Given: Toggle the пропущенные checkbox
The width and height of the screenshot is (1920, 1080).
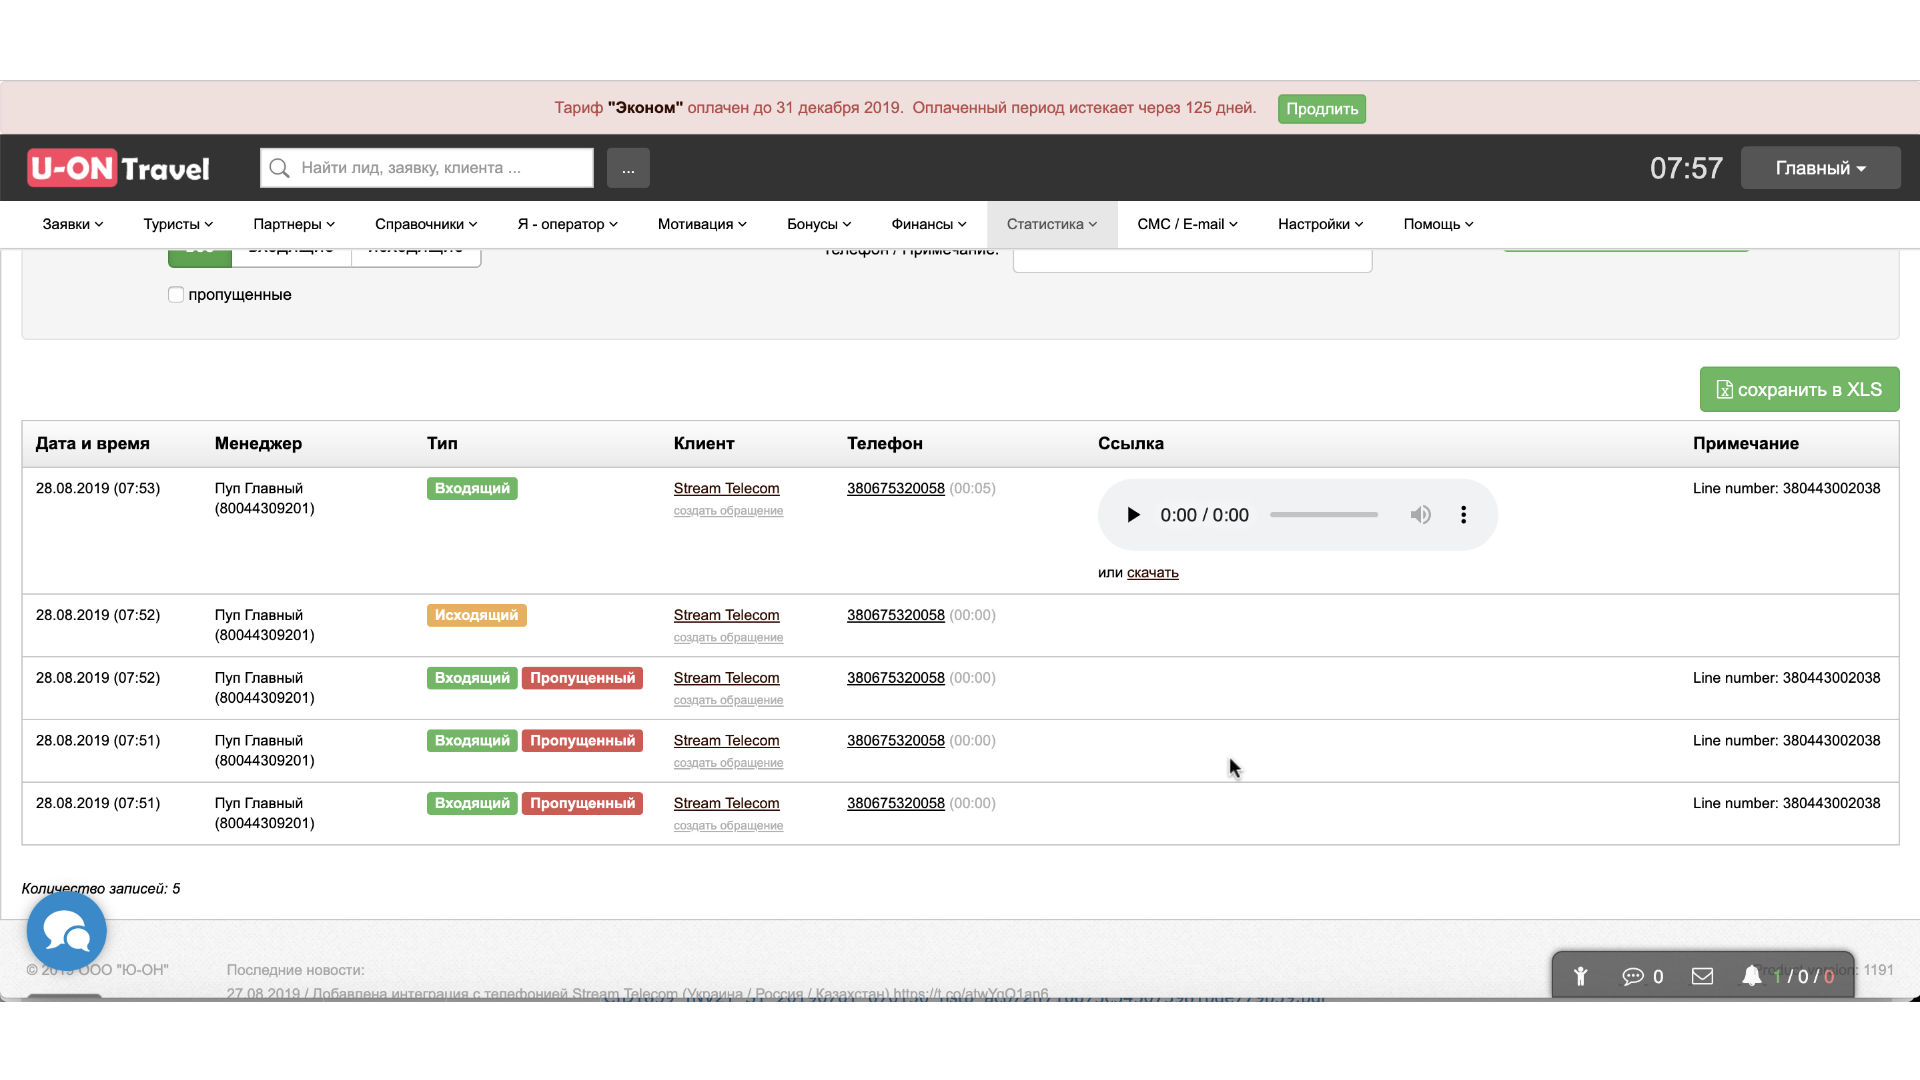Looking at the screenshot, I should point(176,295).
